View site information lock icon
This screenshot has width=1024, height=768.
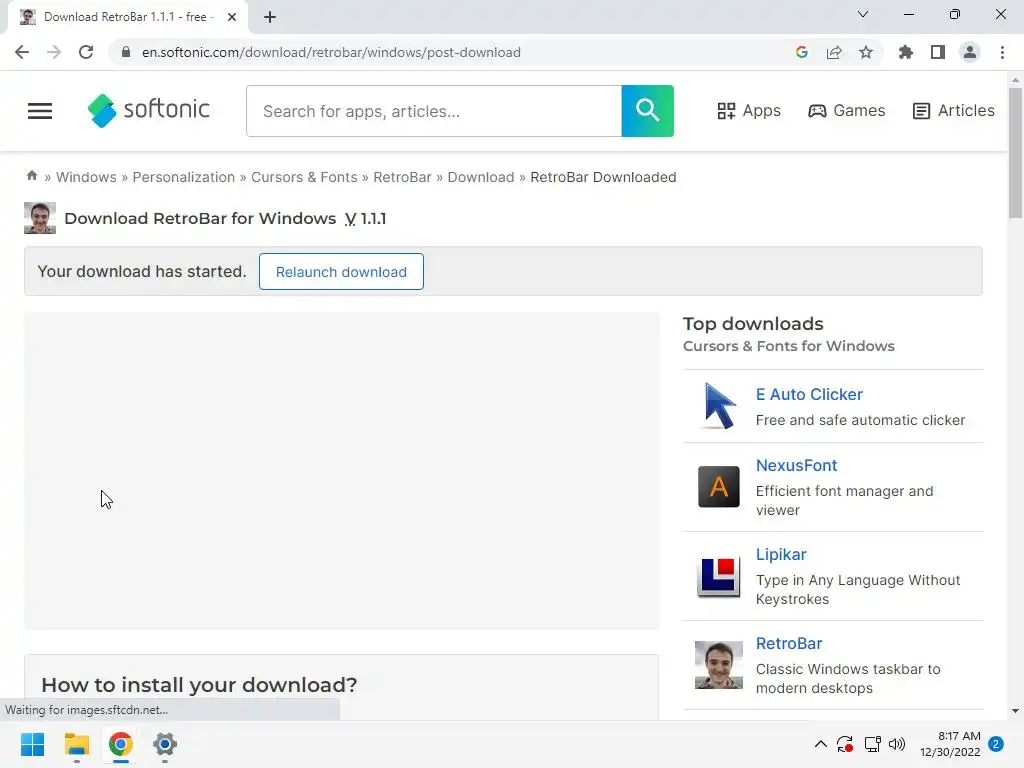(x=126, y=52)
